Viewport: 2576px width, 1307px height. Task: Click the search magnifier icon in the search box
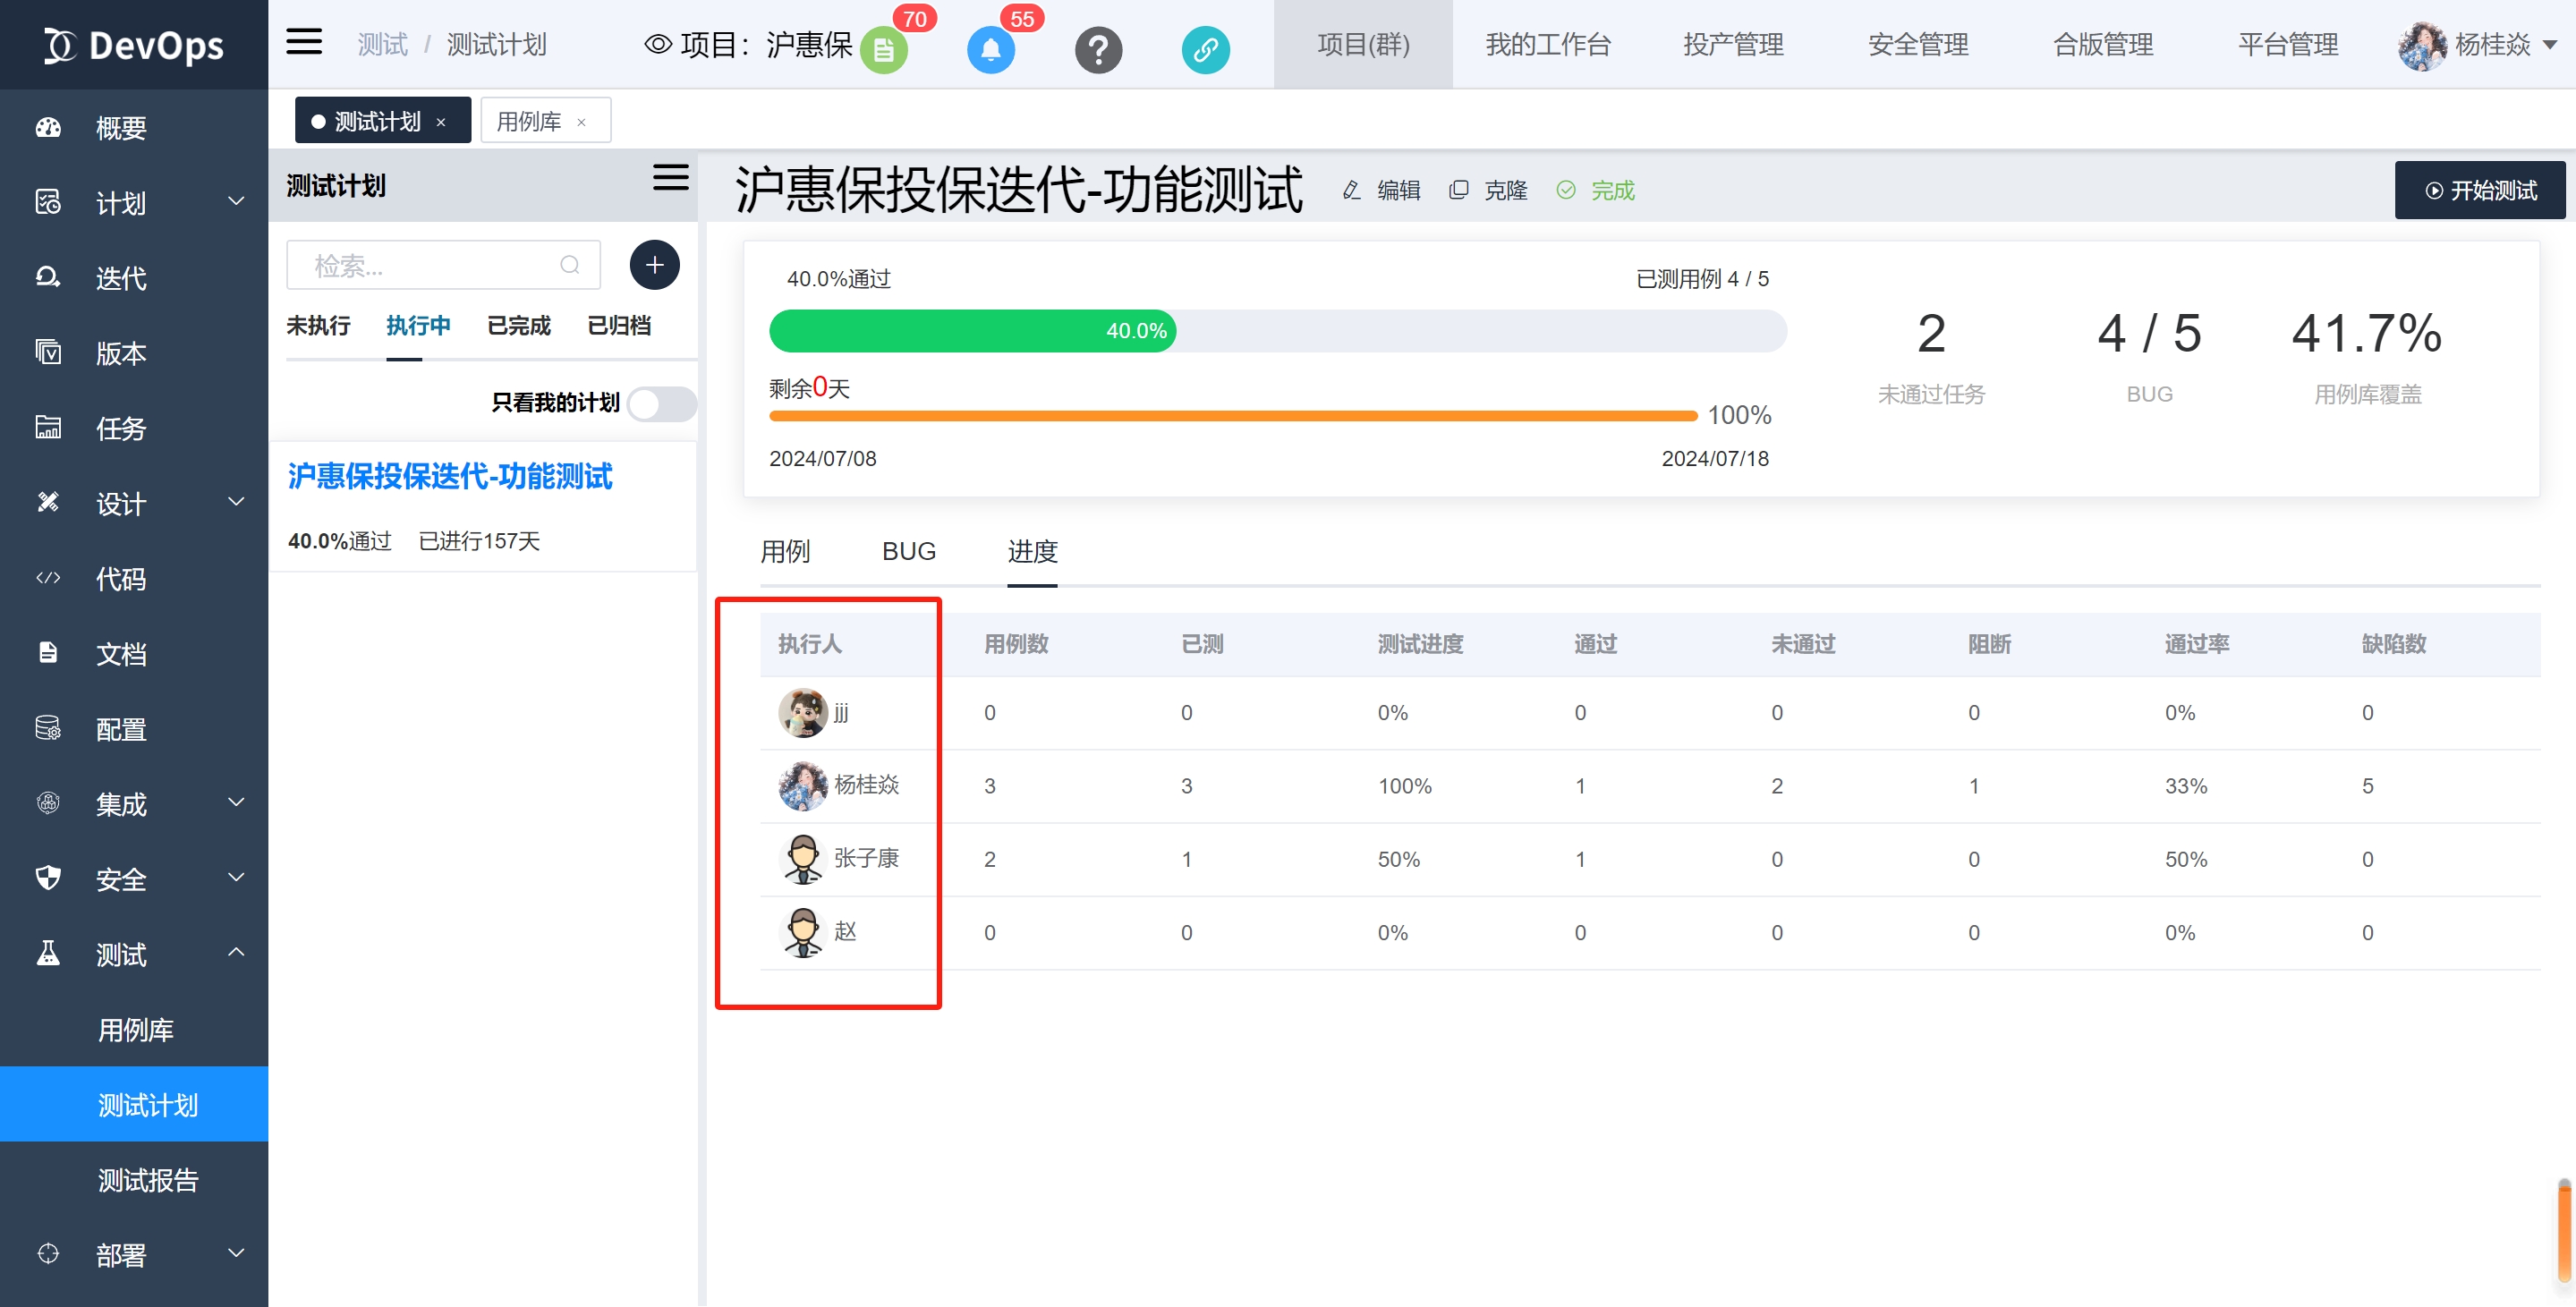pos(569,265)
